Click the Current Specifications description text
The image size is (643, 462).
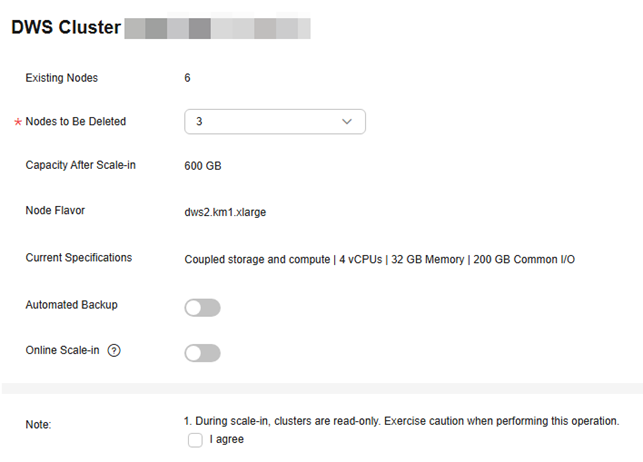[x=379, y=259]
